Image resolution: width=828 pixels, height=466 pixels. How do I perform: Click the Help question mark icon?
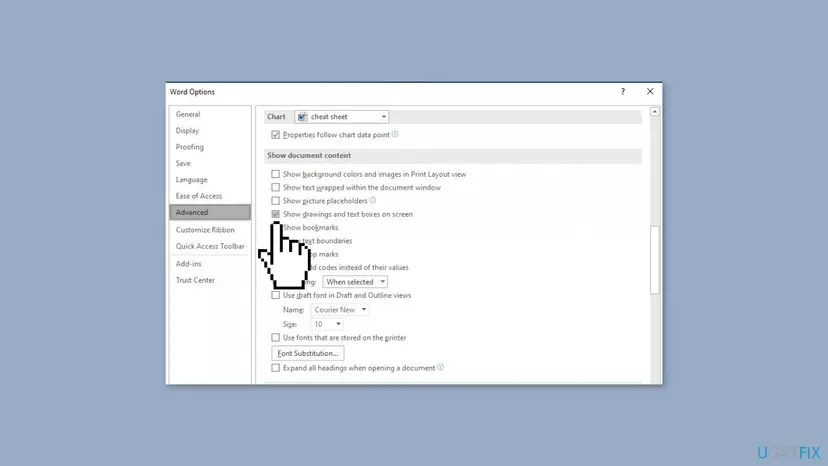[x=623, y=91]
